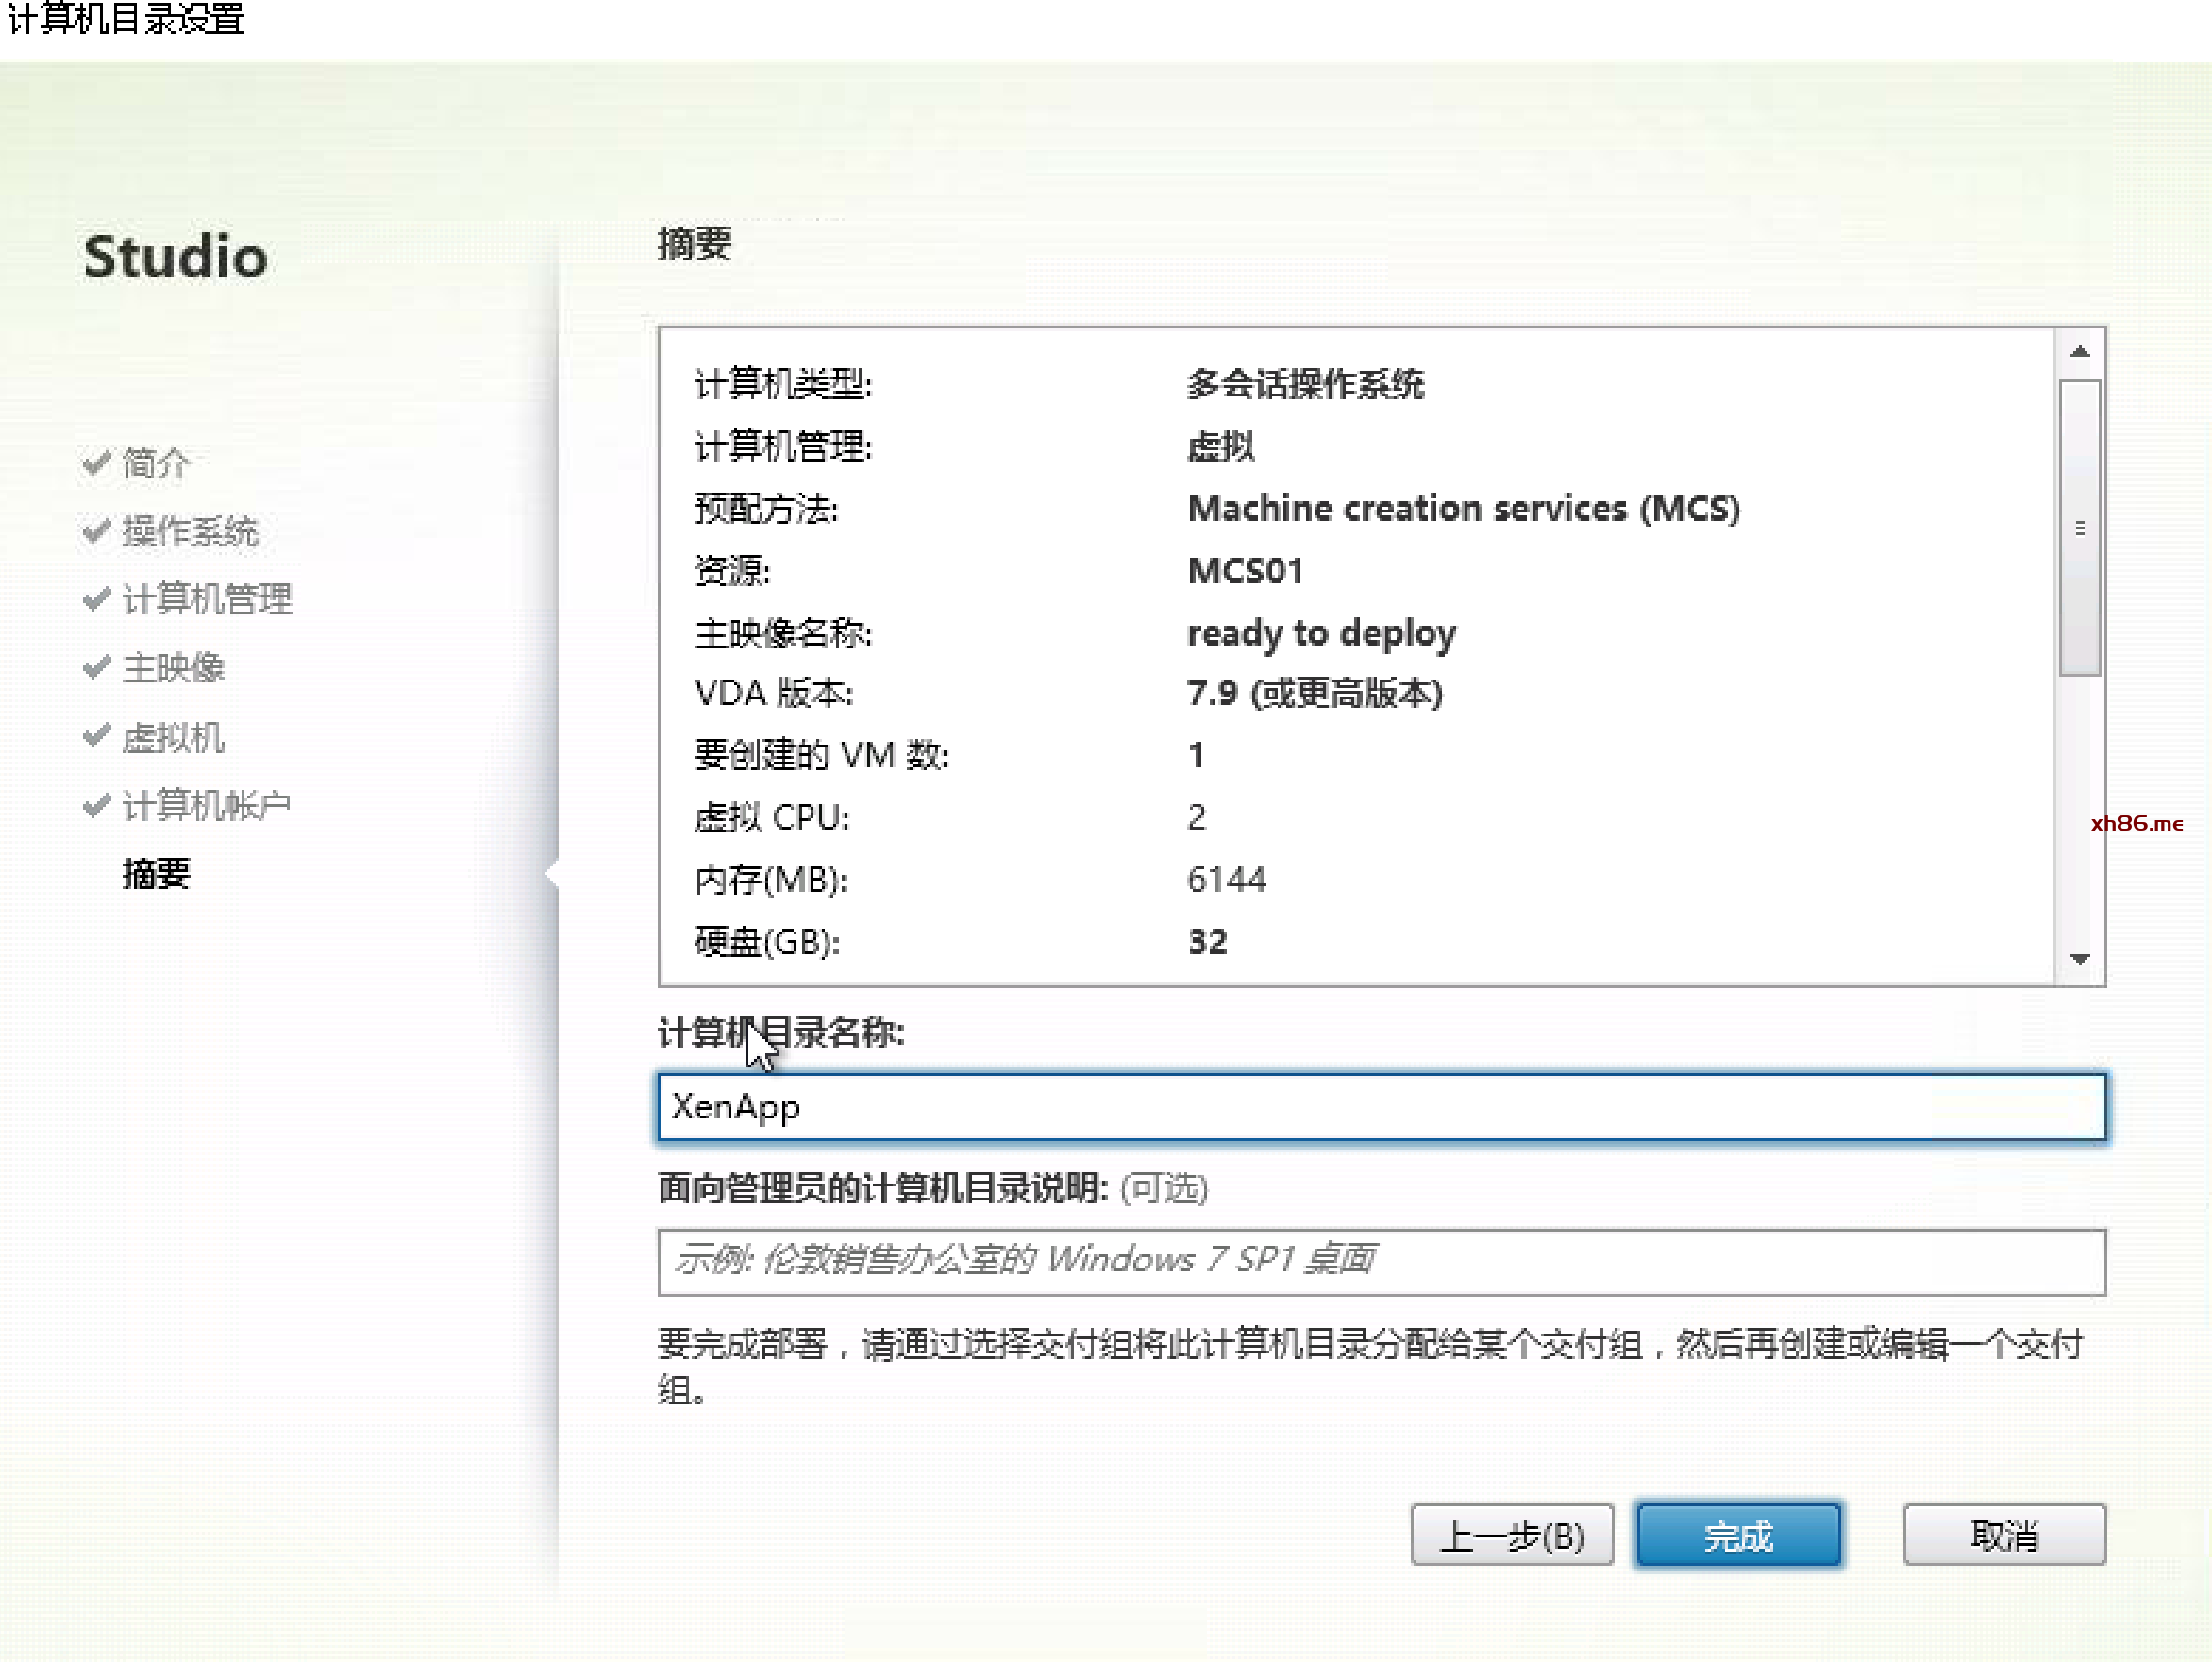Click the checkmark icon beside 虚拟机
This screenshot has width=2212, height=1662.
96,737
